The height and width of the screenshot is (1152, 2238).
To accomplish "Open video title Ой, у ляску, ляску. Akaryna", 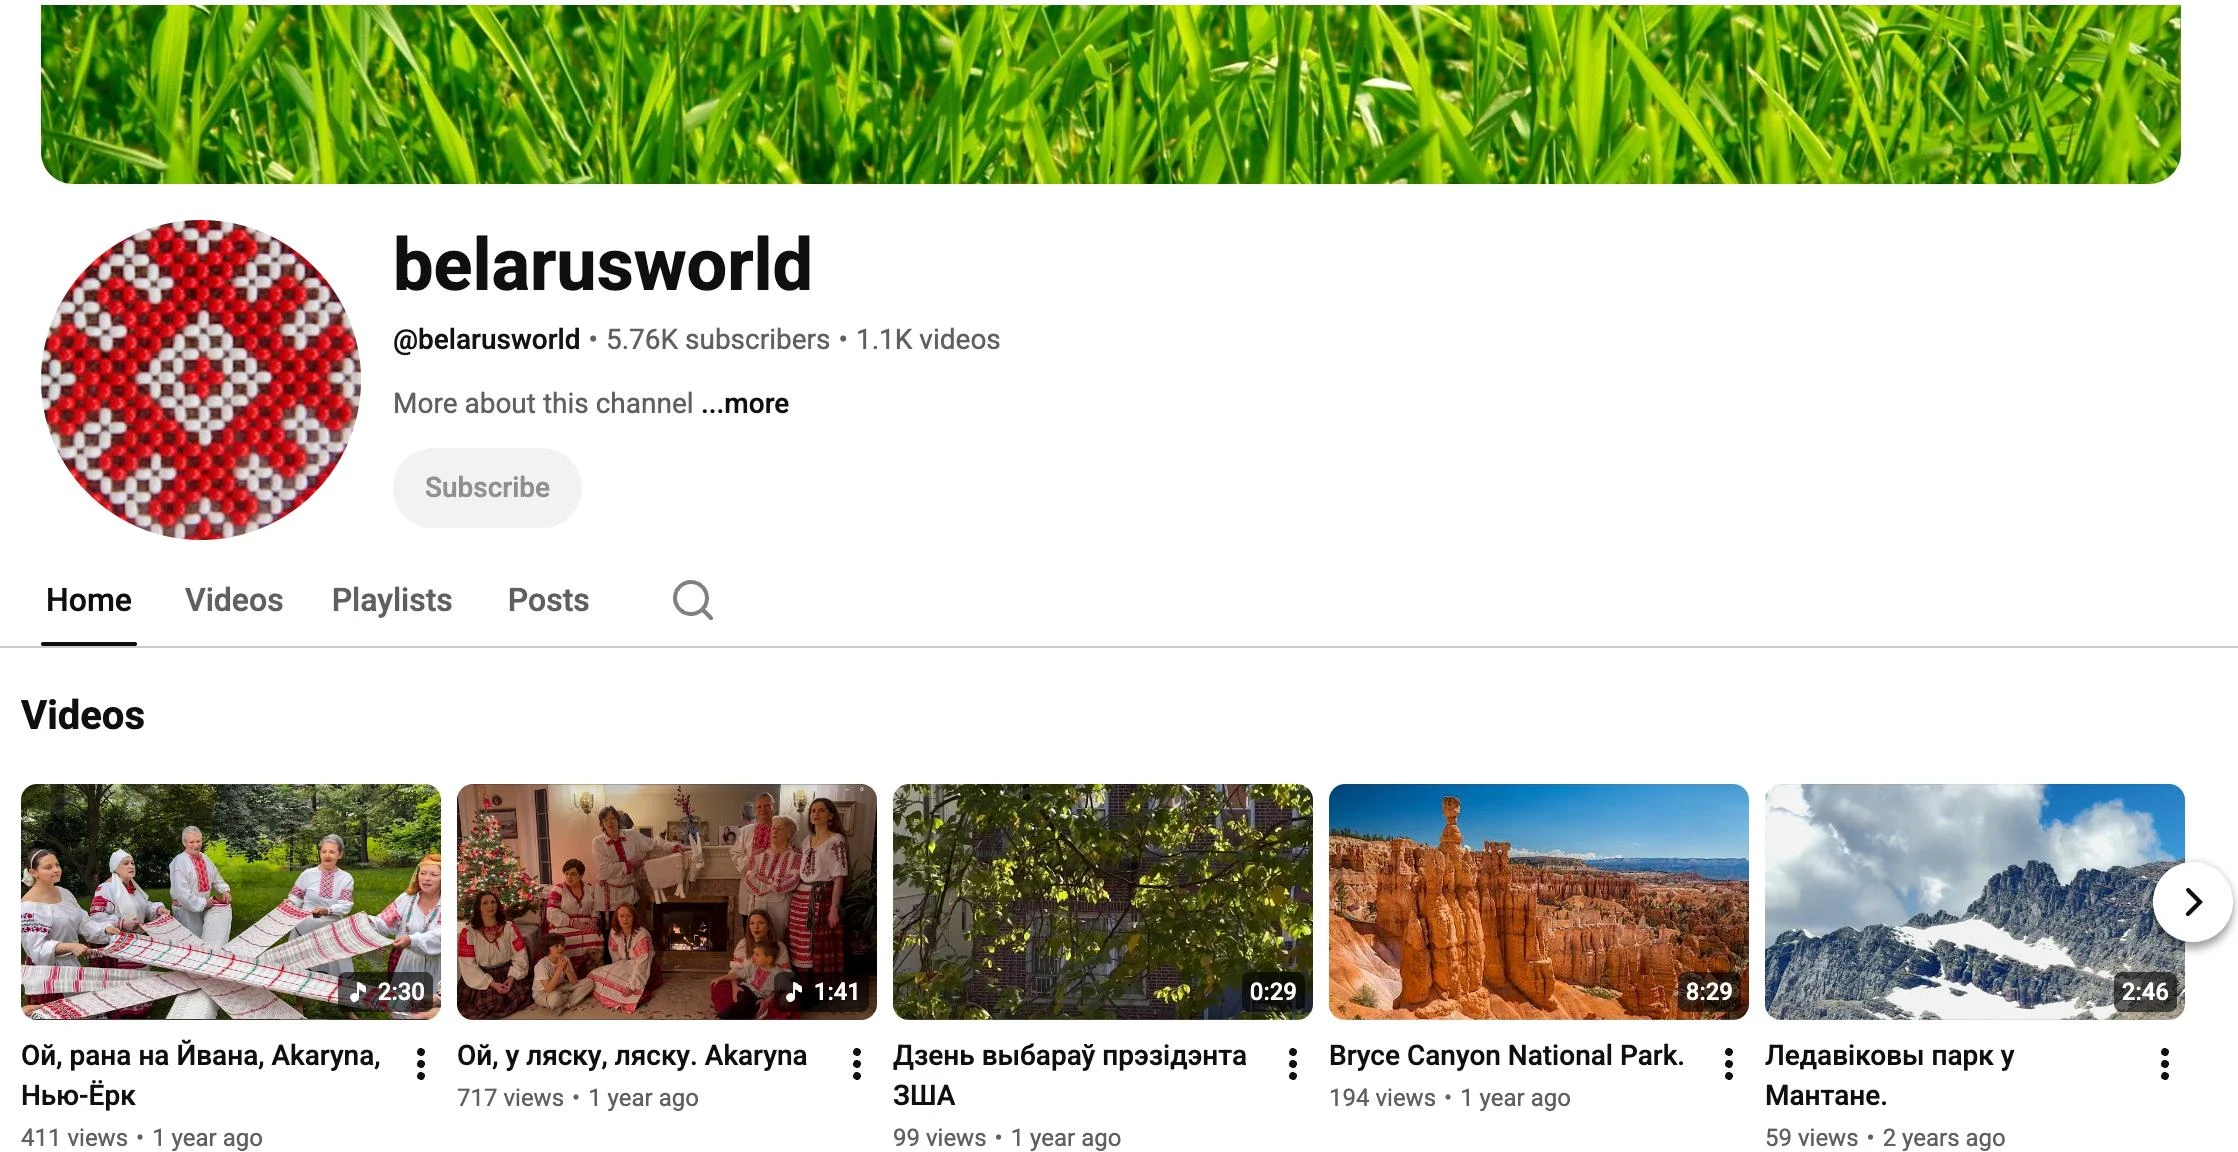I will pos(632,1056).
